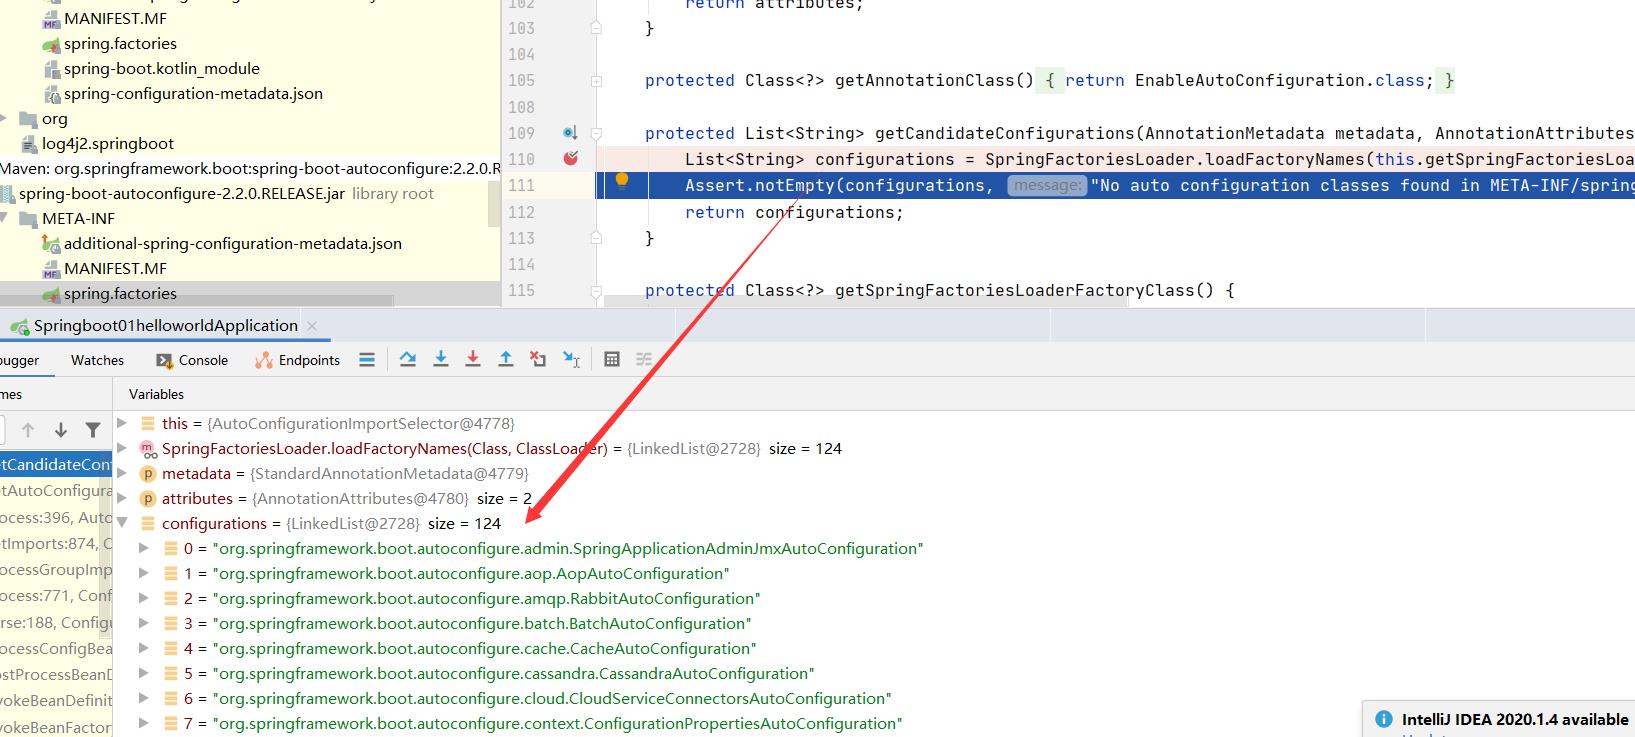1635x737 pixels.
Task: Switch to the Console tab
Action: [192, 360]
